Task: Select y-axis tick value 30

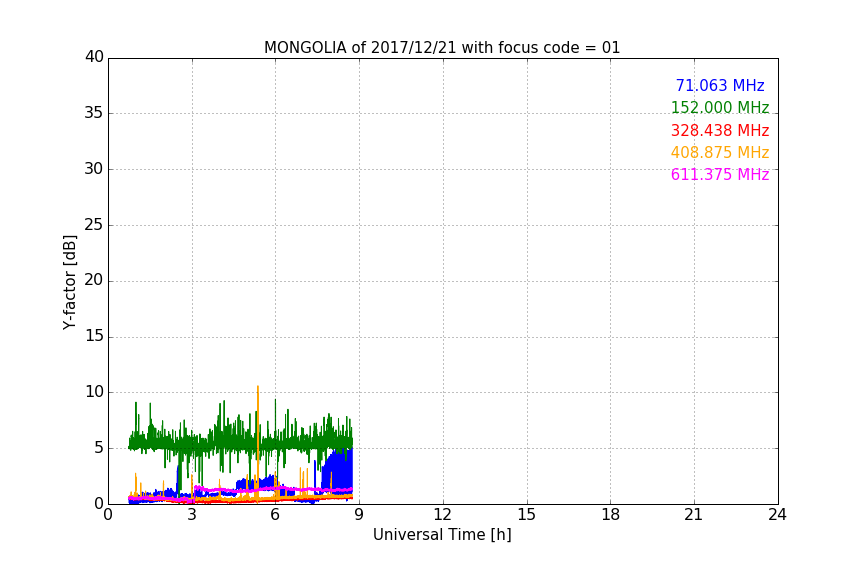Action: coord(94,169)
